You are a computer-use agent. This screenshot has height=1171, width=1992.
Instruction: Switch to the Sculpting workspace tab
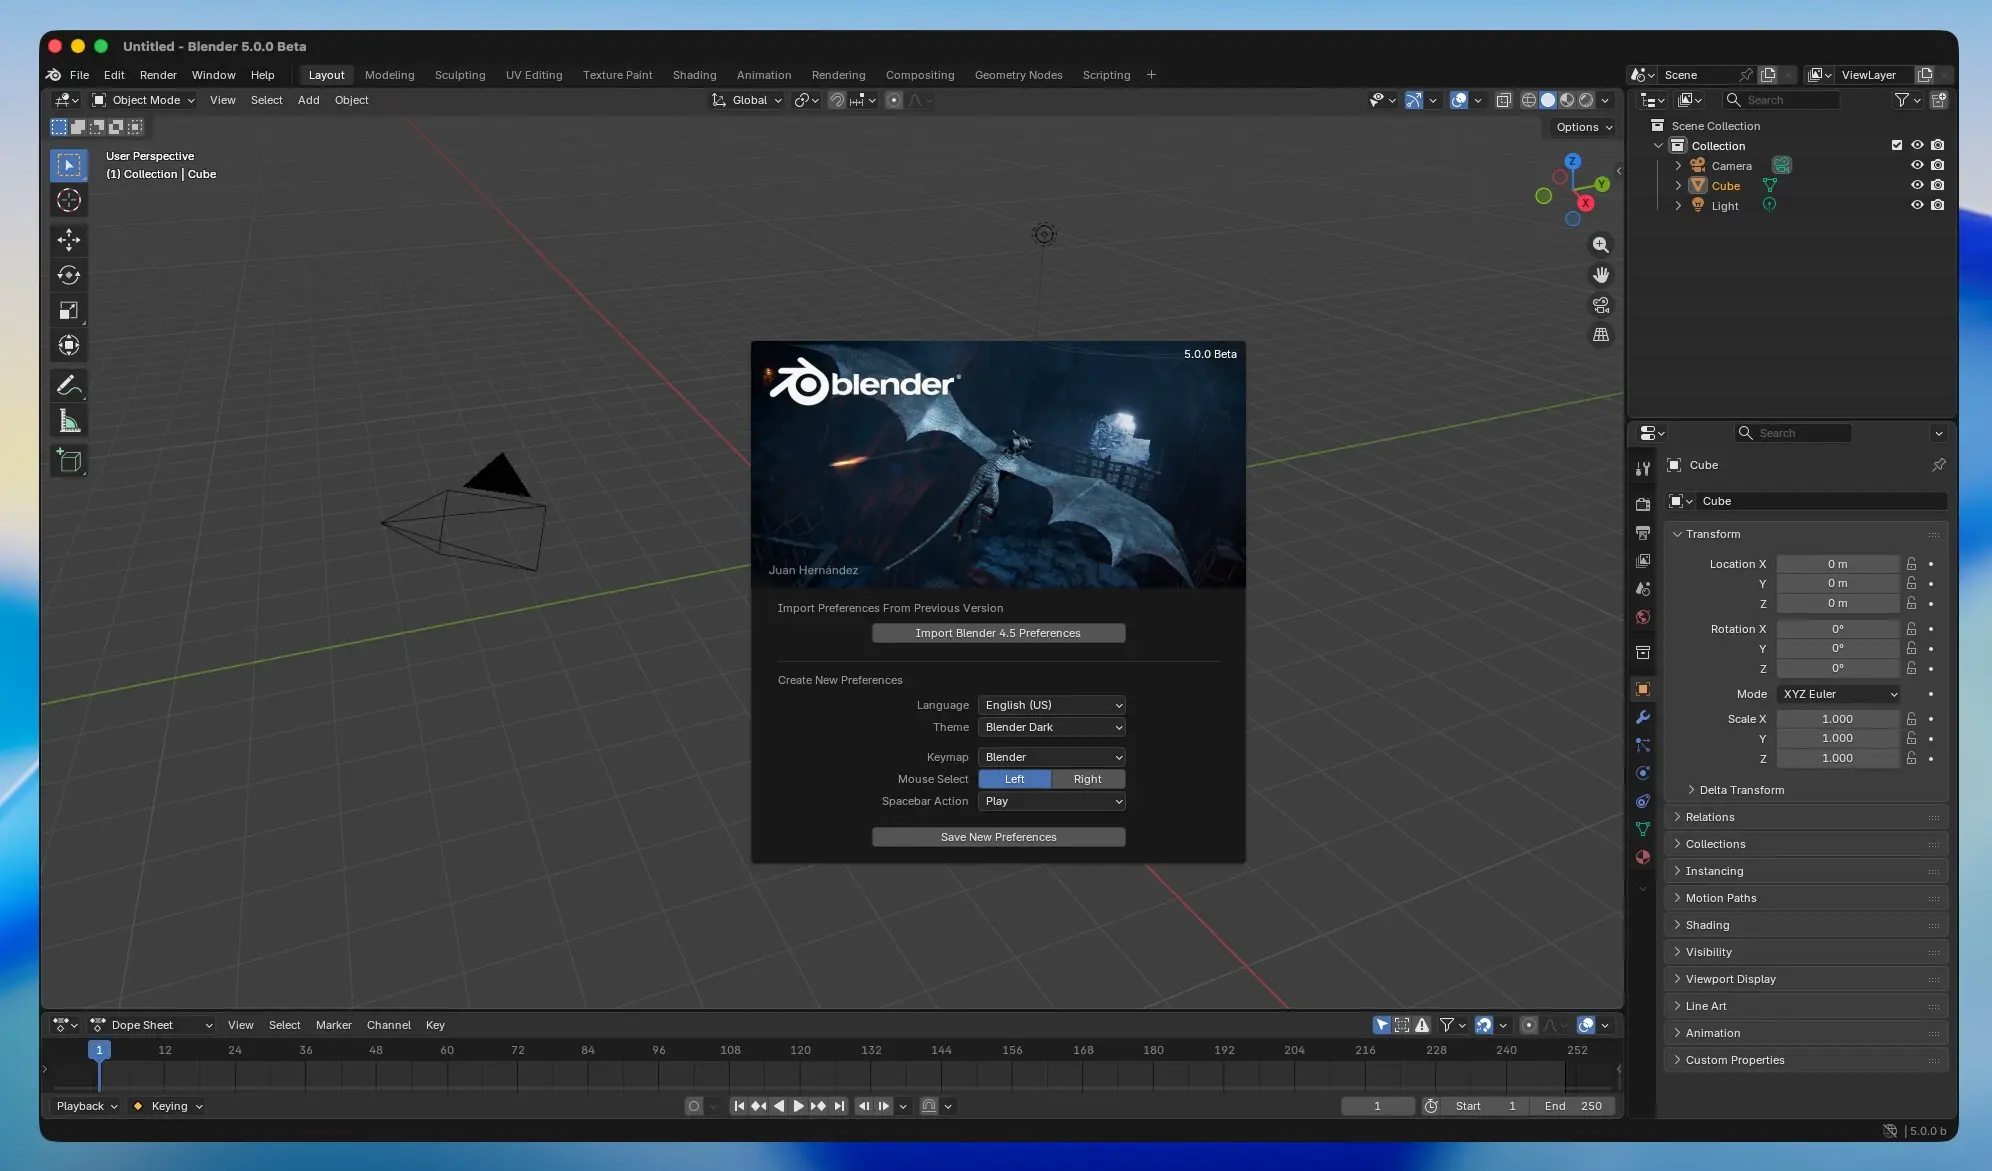coord(459,75)
